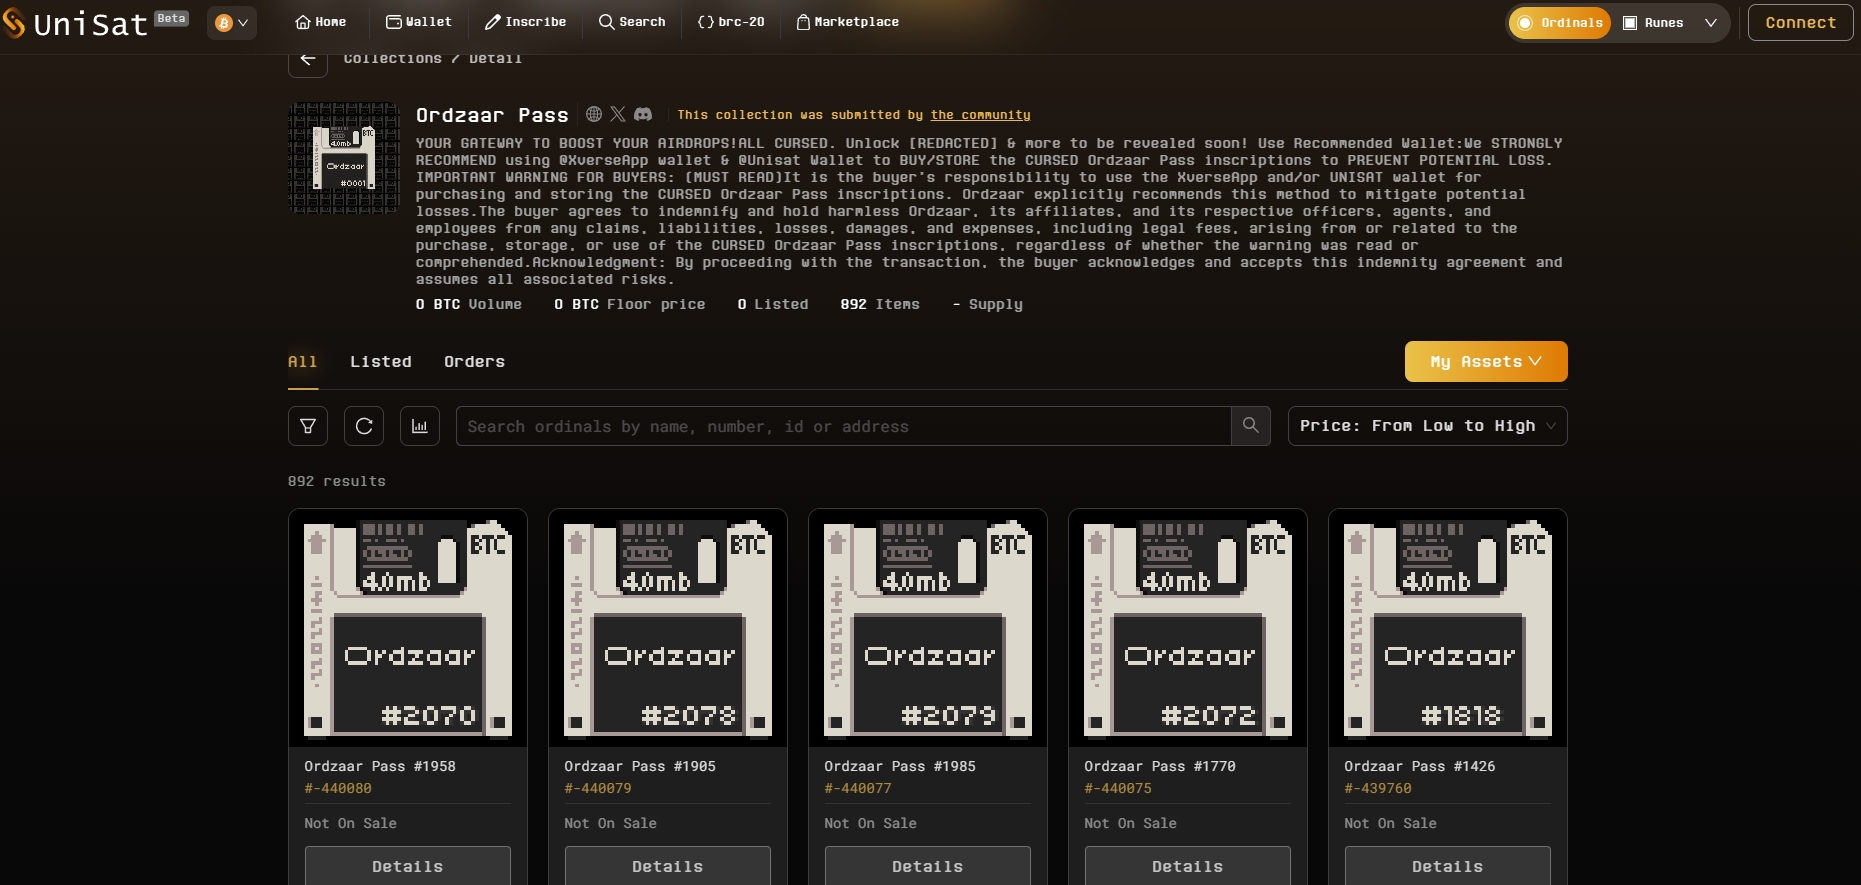Click the 'Ordzaar Pass #1905' title
1861x885 pixels.
click(x=640, y=766)
